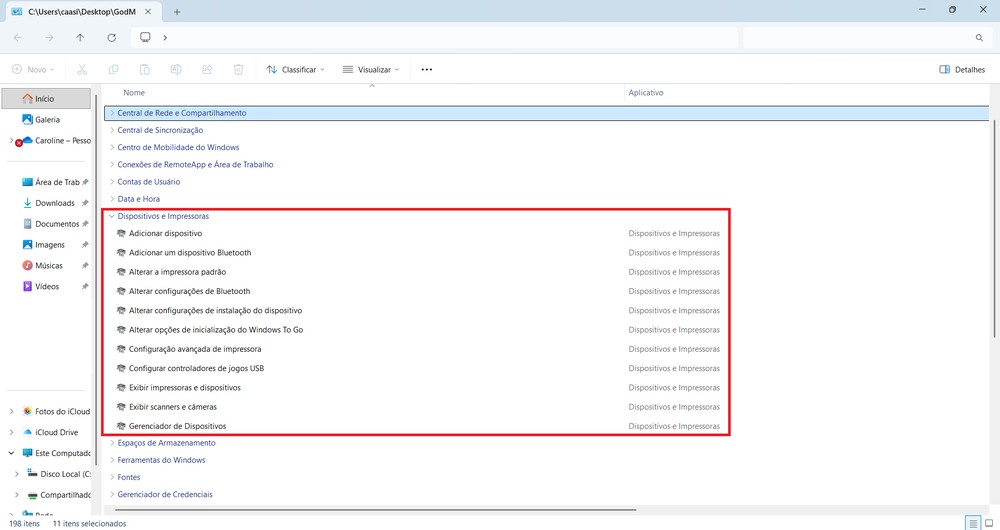Click the Downloads icon in sidebar
The height and width of the screenshot is (530, 1000).
point(27,203)
